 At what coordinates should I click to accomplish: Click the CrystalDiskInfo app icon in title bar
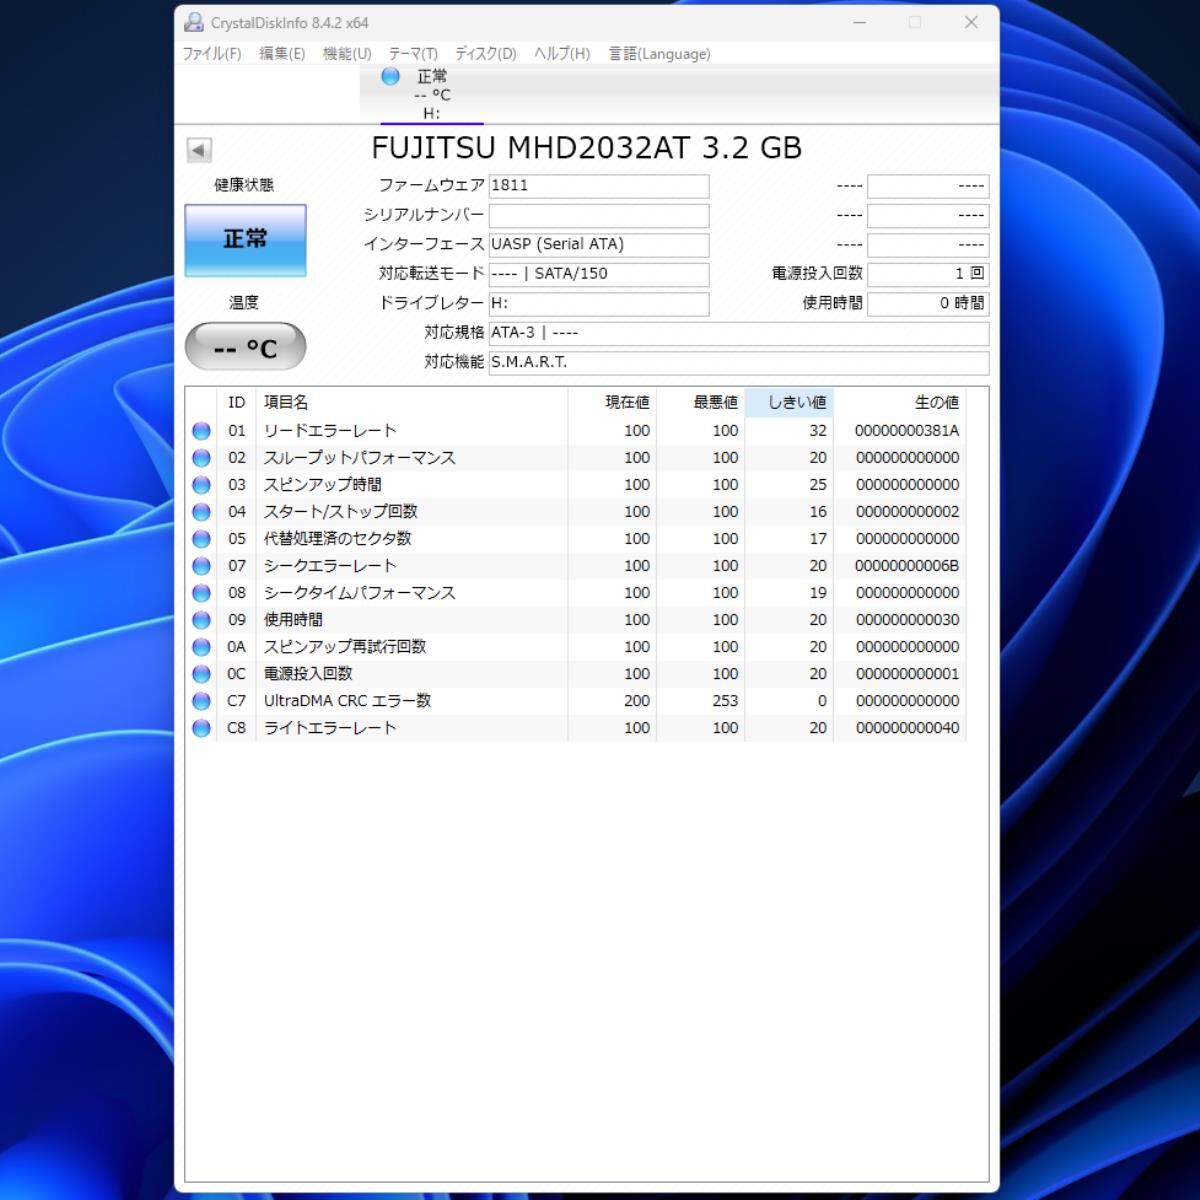pos(194,22)
